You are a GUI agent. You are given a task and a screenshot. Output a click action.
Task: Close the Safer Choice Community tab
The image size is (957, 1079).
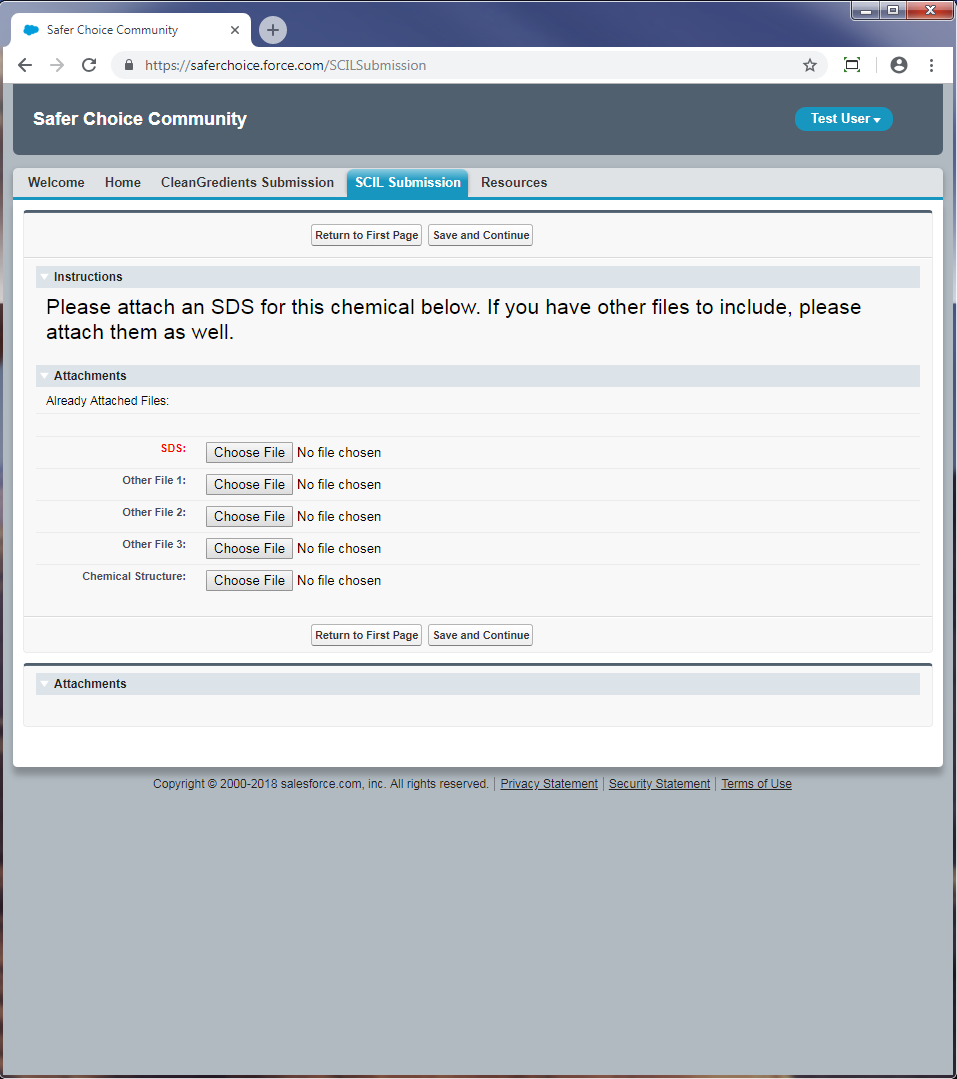(235, 30)
